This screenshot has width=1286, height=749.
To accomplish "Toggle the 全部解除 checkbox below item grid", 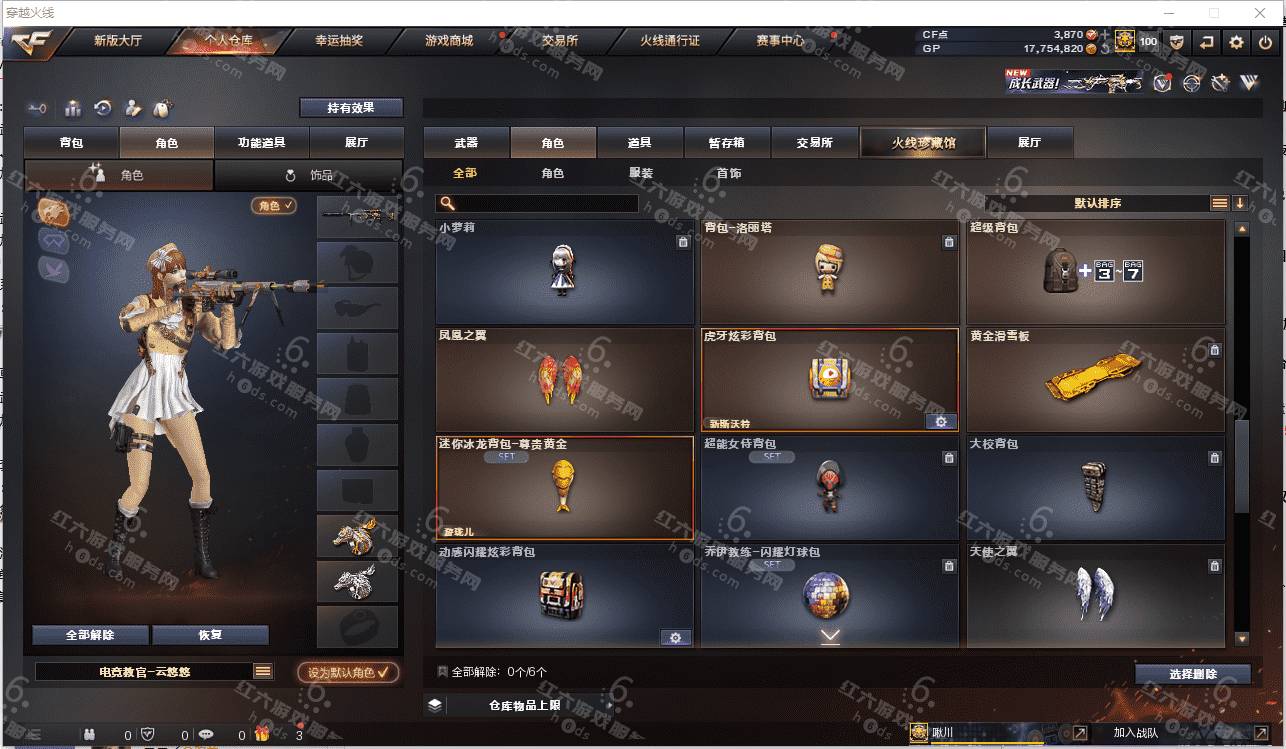I will coord(442,672).
